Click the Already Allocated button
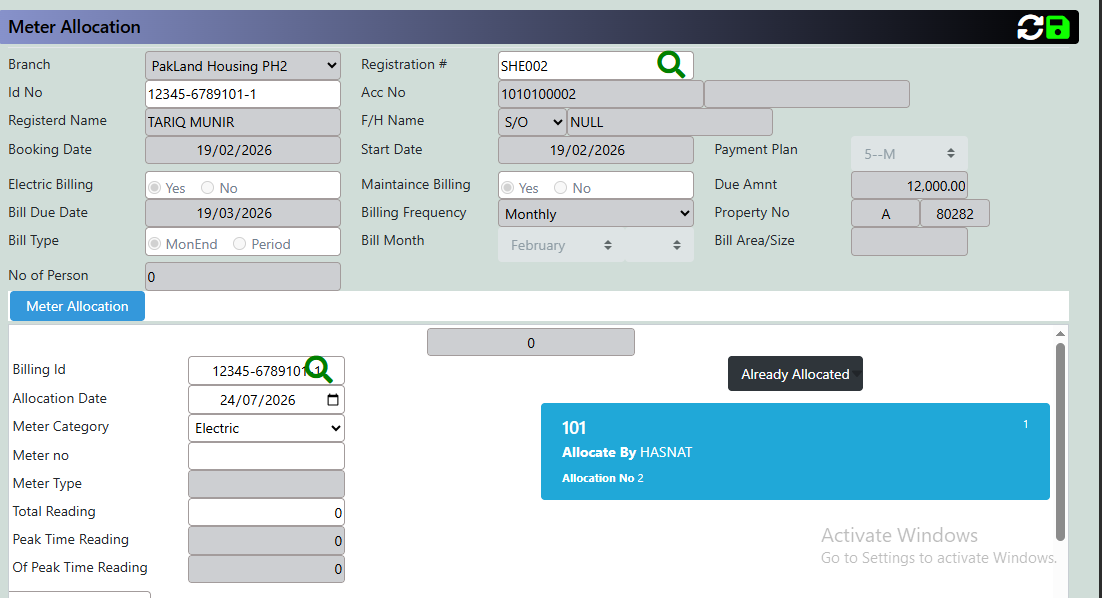 [x=795, y=374]
